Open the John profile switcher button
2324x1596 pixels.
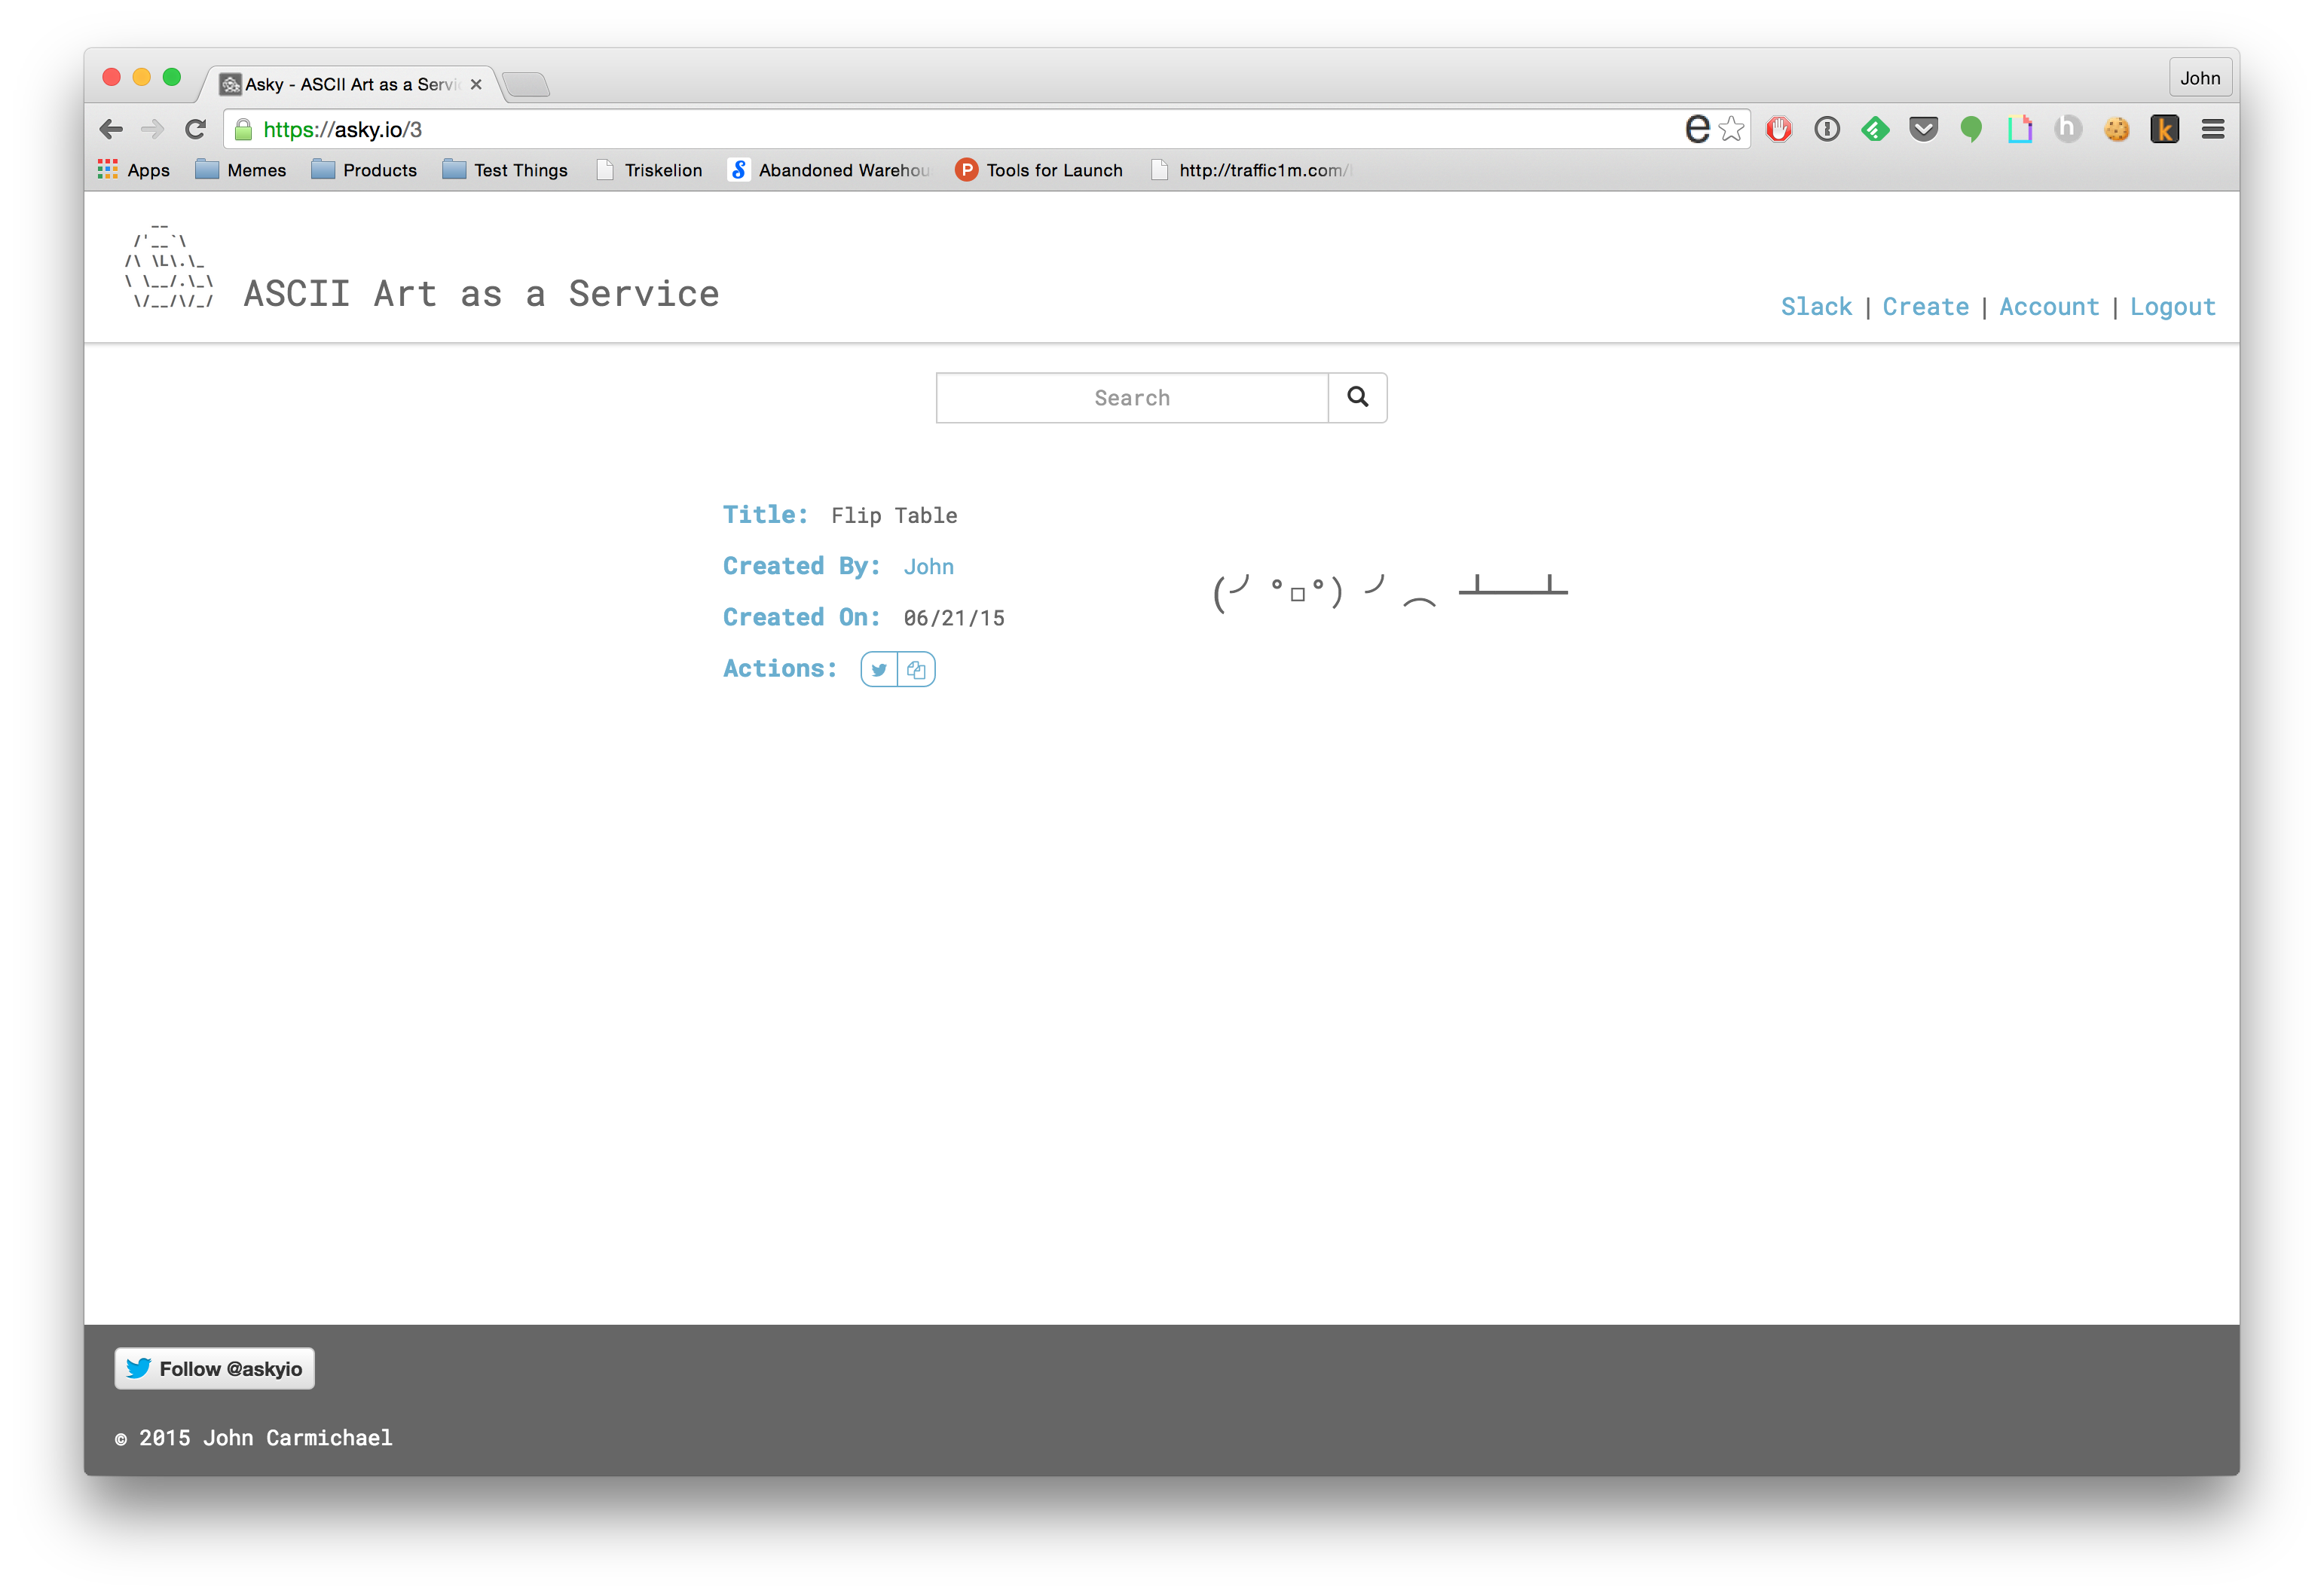(2199, 78)
